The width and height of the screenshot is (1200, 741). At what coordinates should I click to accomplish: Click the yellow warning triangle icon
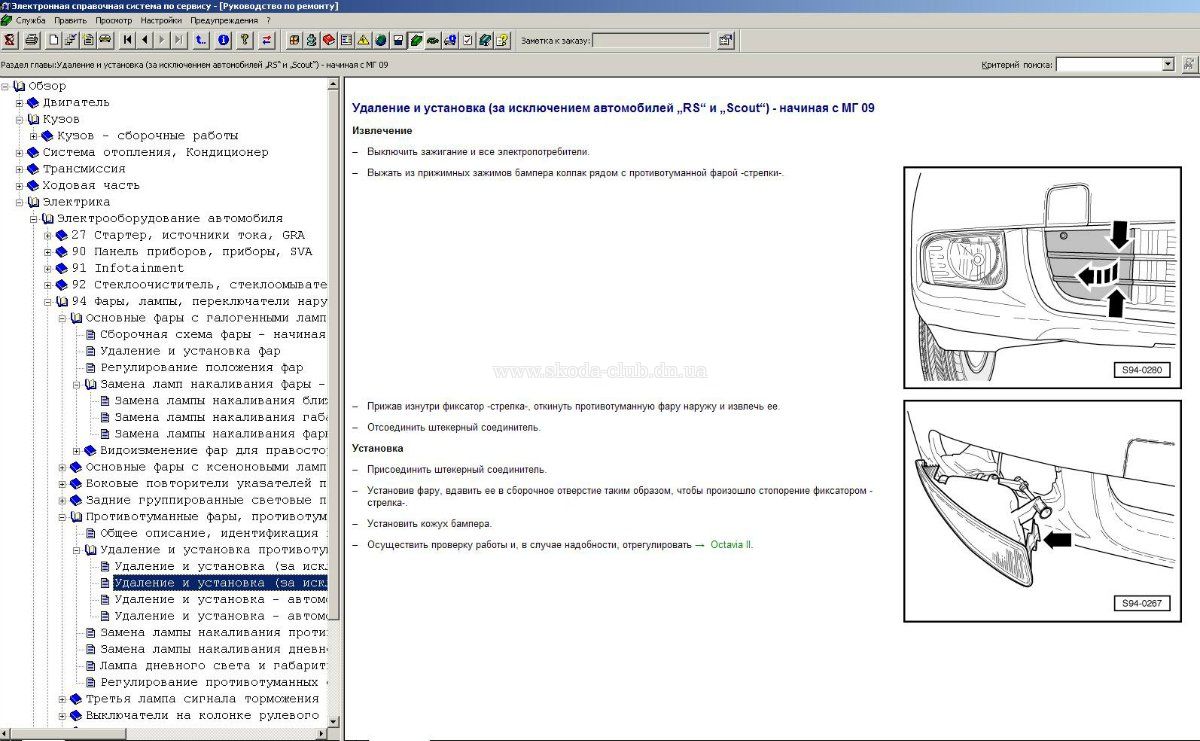pyautogui.click(x=363, y=40)
